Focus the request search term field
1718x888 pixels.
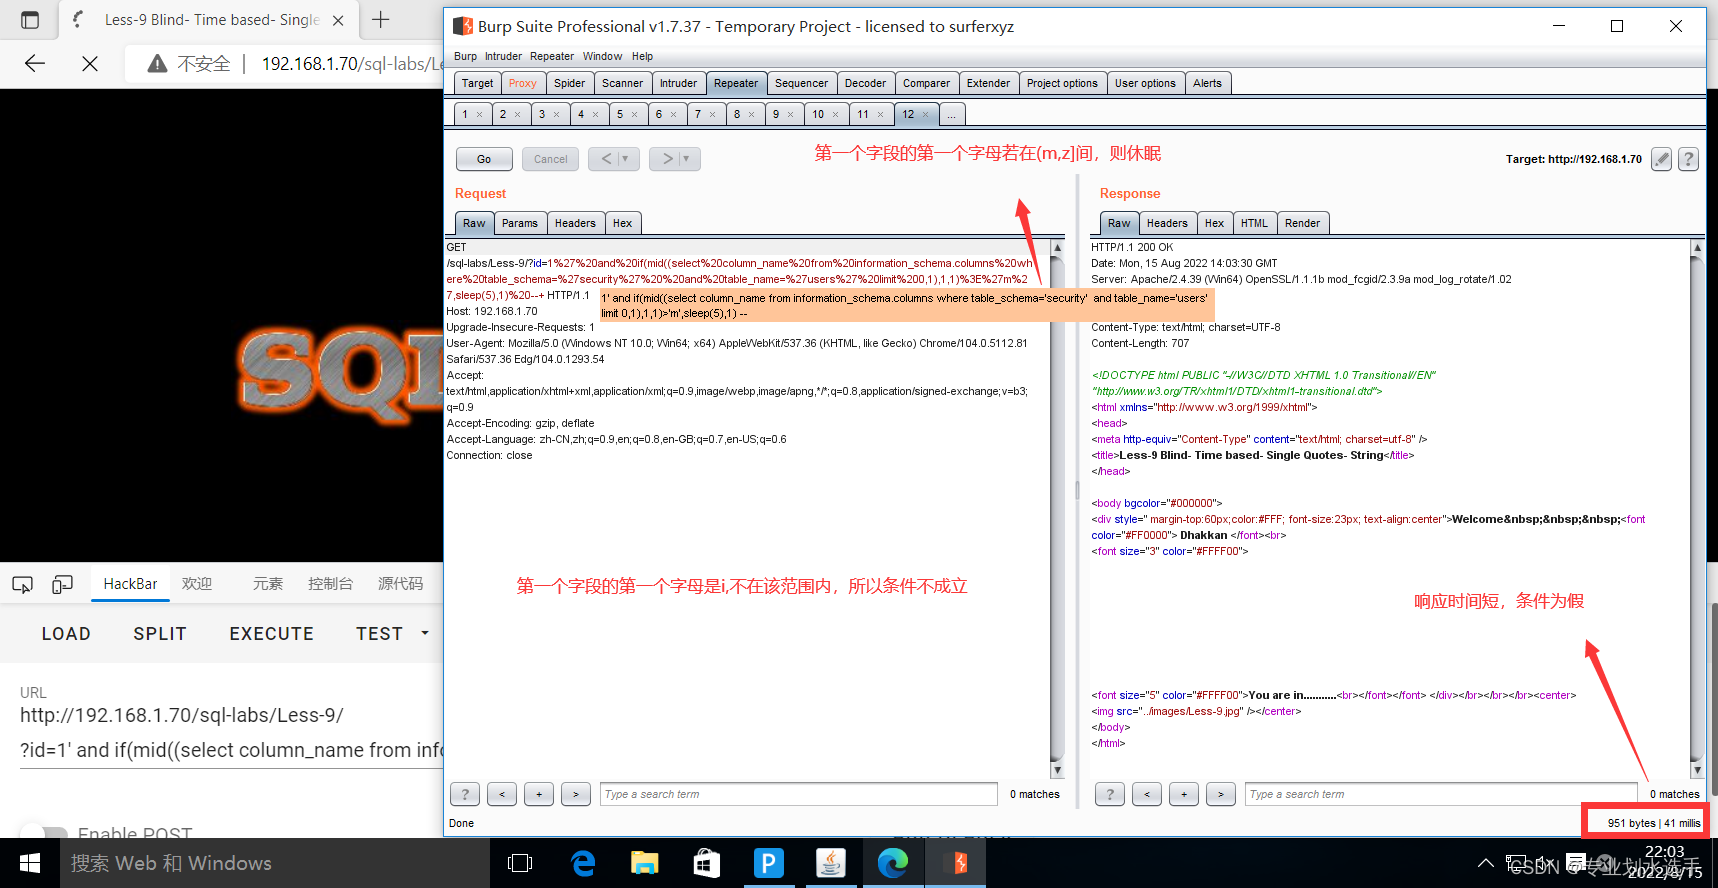tap(799, 794)
